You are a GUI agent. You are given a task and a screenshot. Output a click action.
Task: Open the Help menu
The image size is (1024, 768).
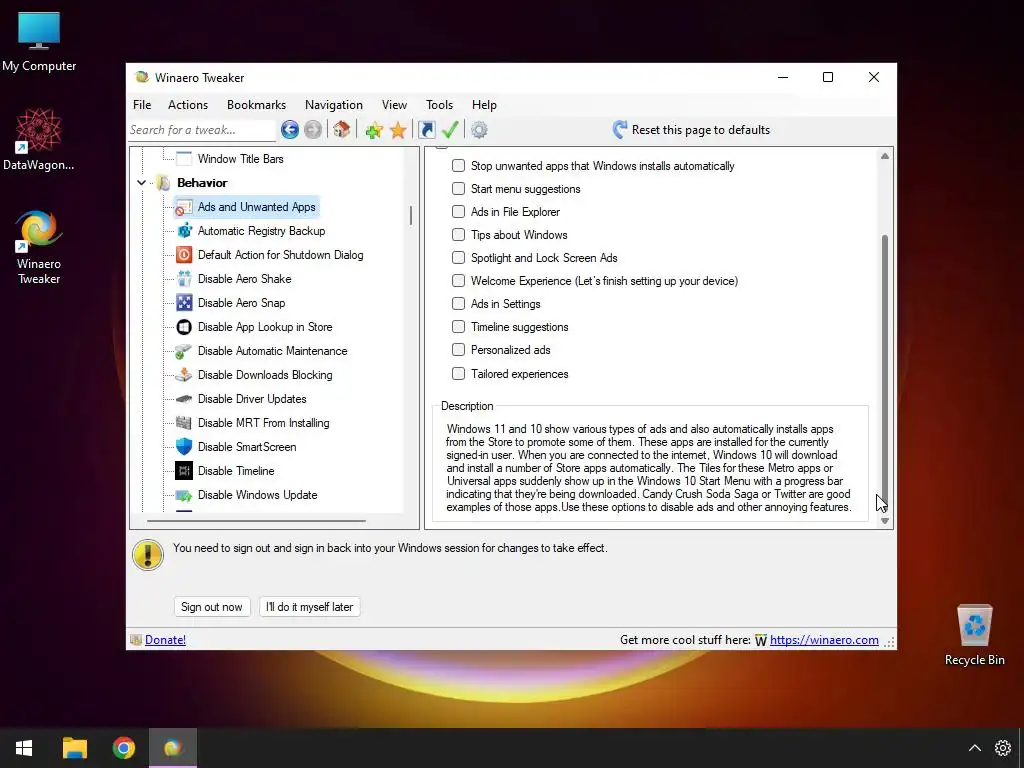484,104
